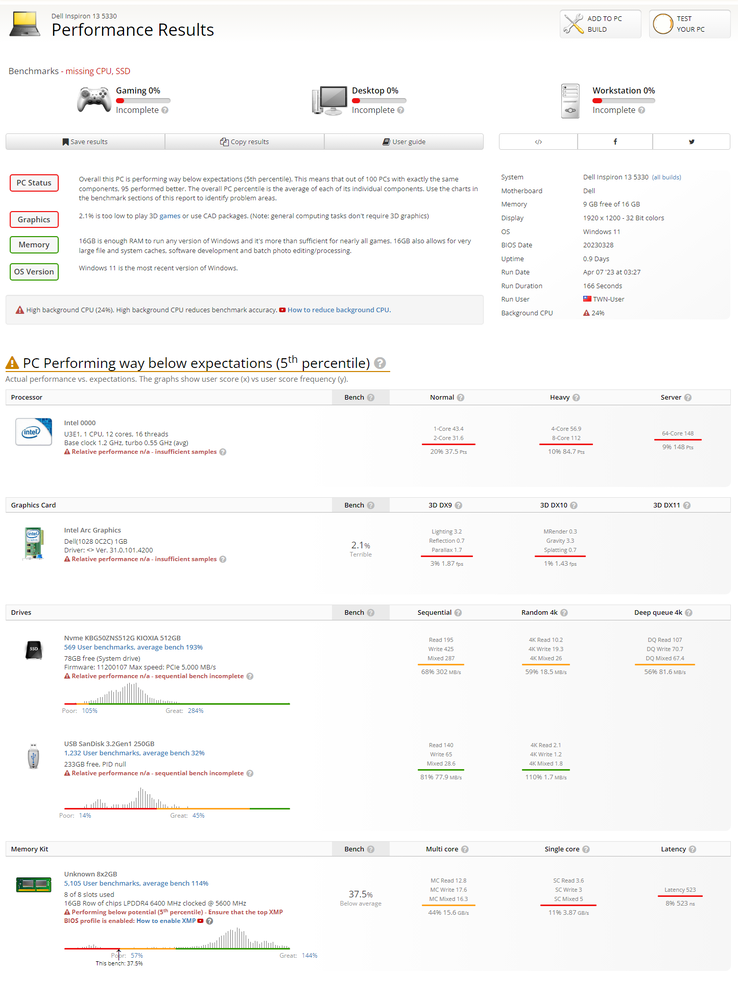Image resolution: width=738 pixels, height=995 pixels.
Task: Open 5,105 User benchmarks link for memory
Action: tap(136, 884)
